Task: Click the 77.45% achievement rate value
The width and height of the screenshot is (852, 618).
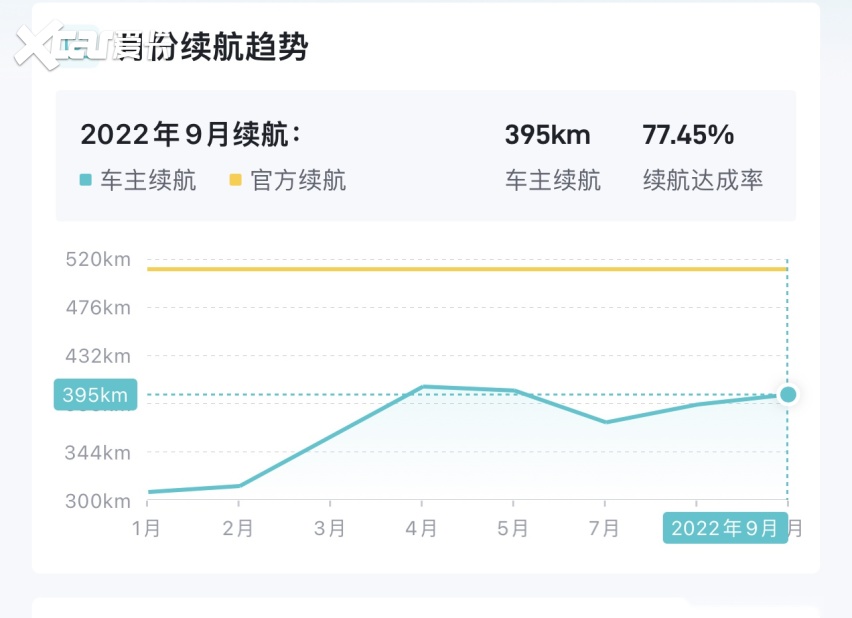Action: [688, 135]
